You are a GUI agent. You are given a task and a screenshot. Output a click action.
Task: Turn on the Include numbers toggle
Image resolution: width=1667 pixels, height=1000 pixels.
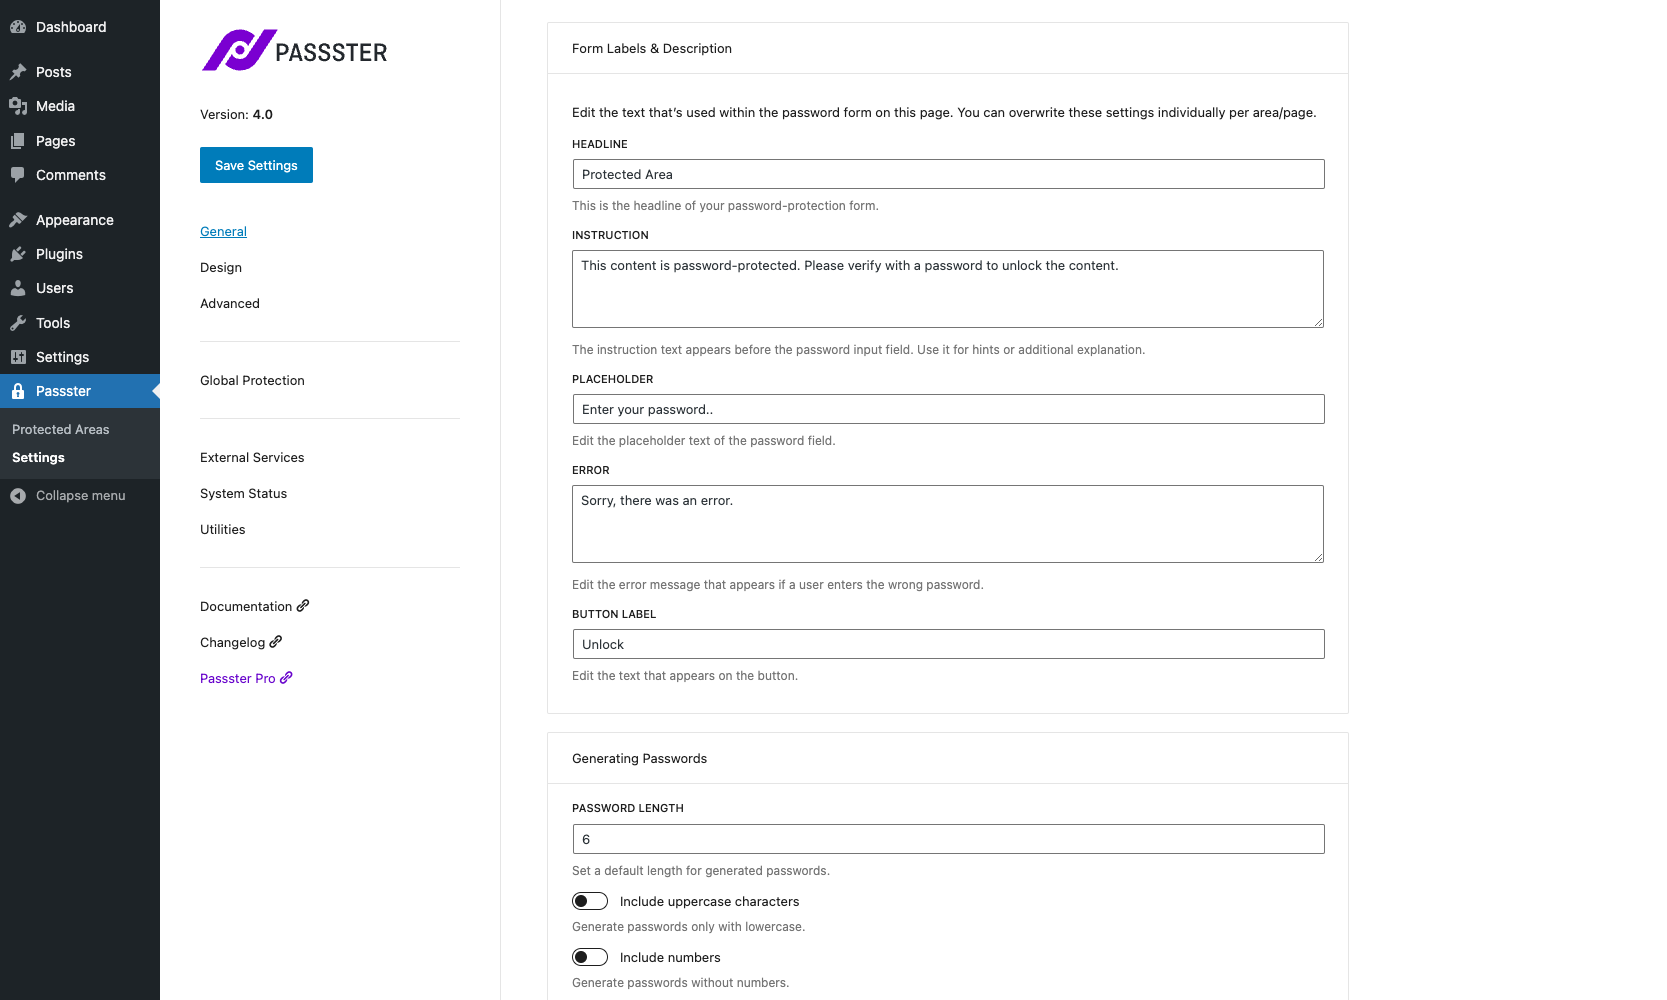pos(590,957)
